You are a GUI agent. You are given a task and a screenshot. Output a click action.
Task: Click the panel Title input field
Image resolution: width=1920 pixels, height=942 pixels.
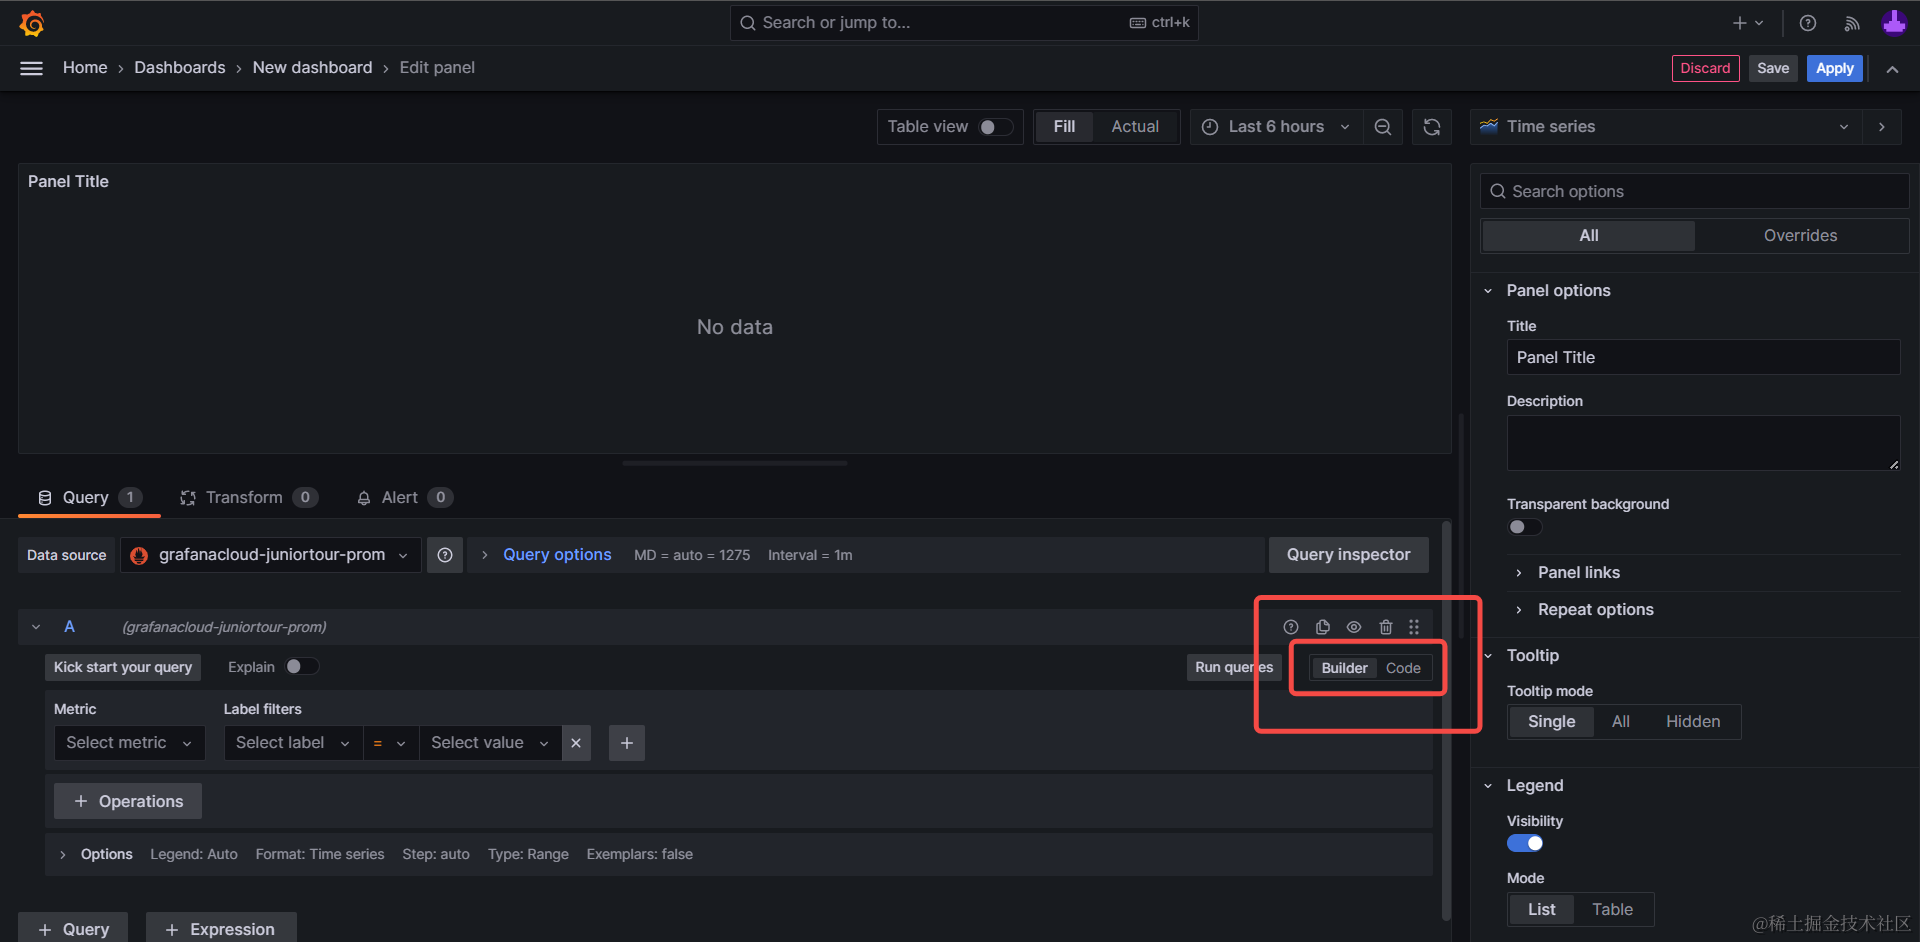coord(1702,358)
